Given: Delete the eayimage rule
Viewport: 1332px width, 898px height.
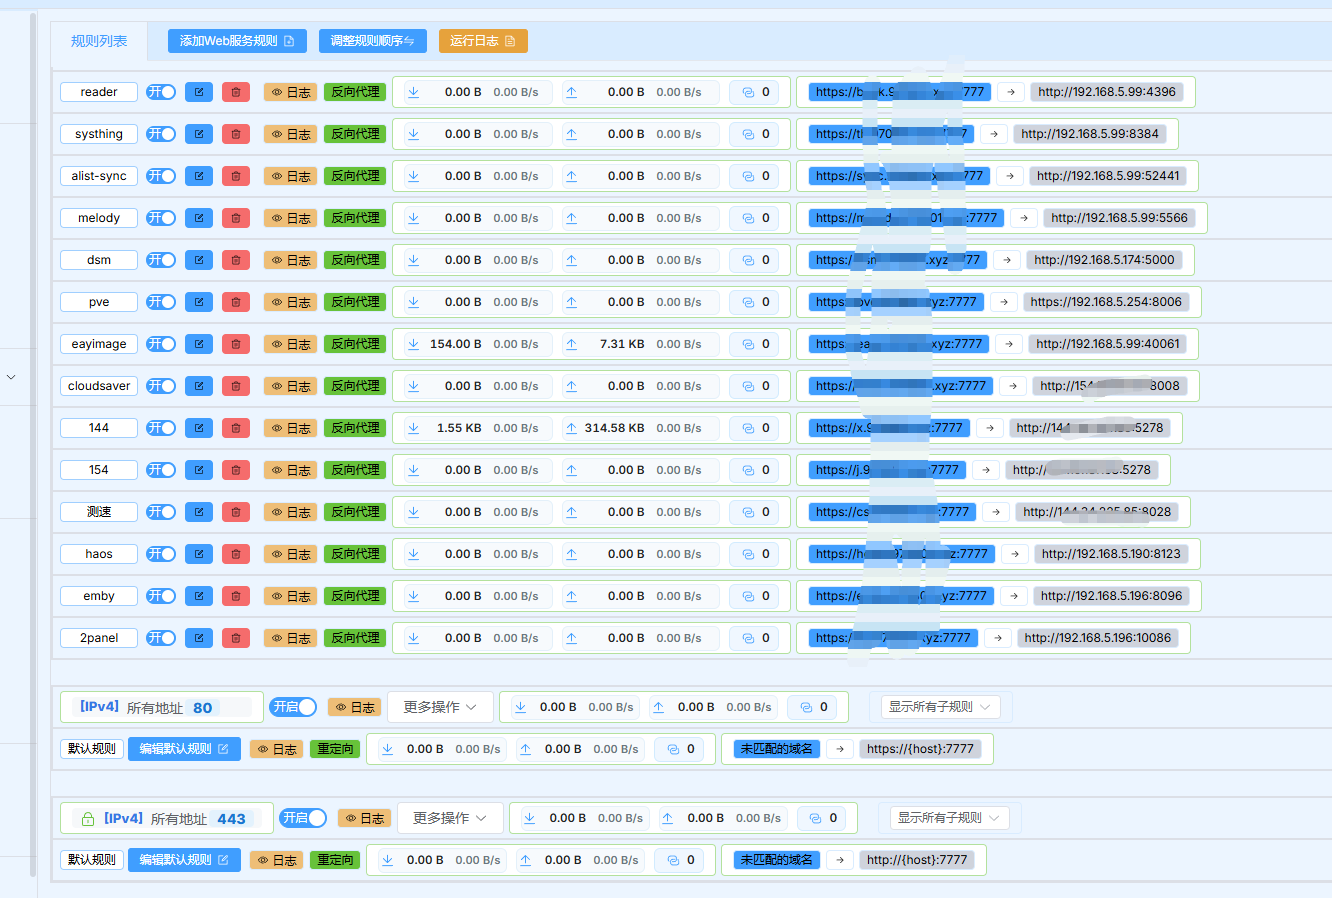Looking at the screenshot, I should tap(236, 344).
